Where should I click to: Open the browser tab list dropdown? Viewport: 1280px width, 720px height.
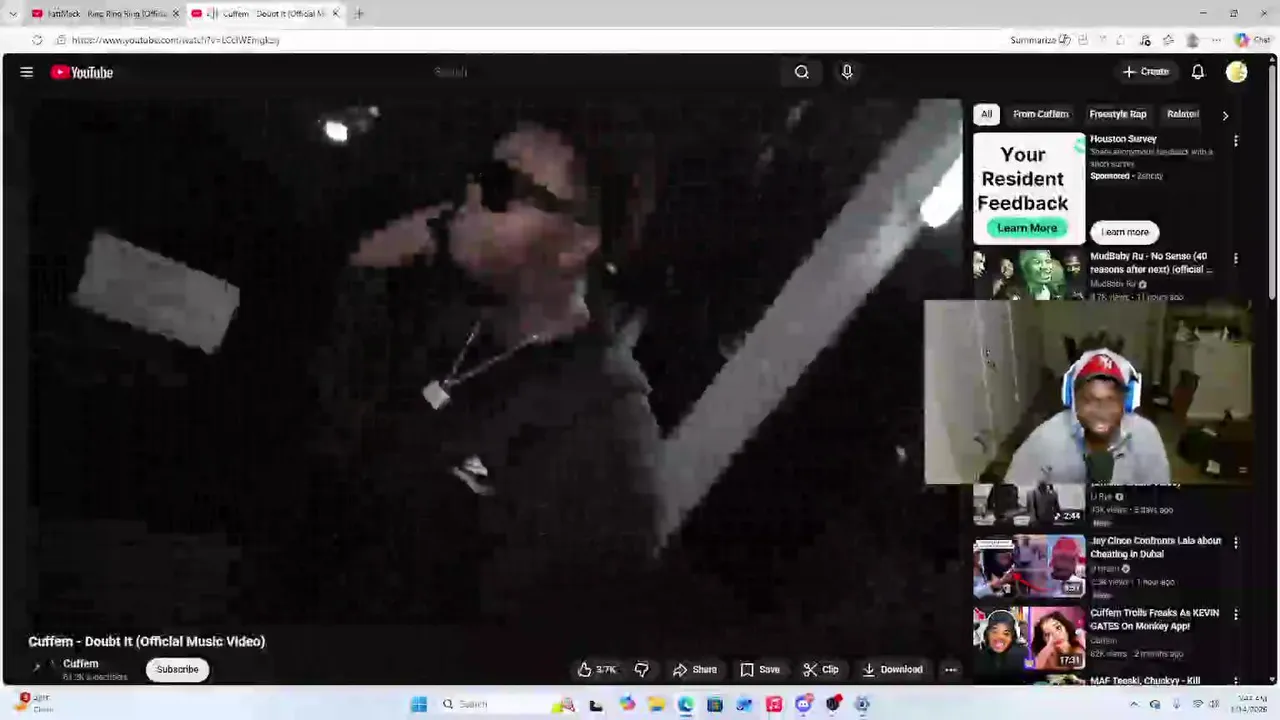pyautogui.click(x=12, y=13)
